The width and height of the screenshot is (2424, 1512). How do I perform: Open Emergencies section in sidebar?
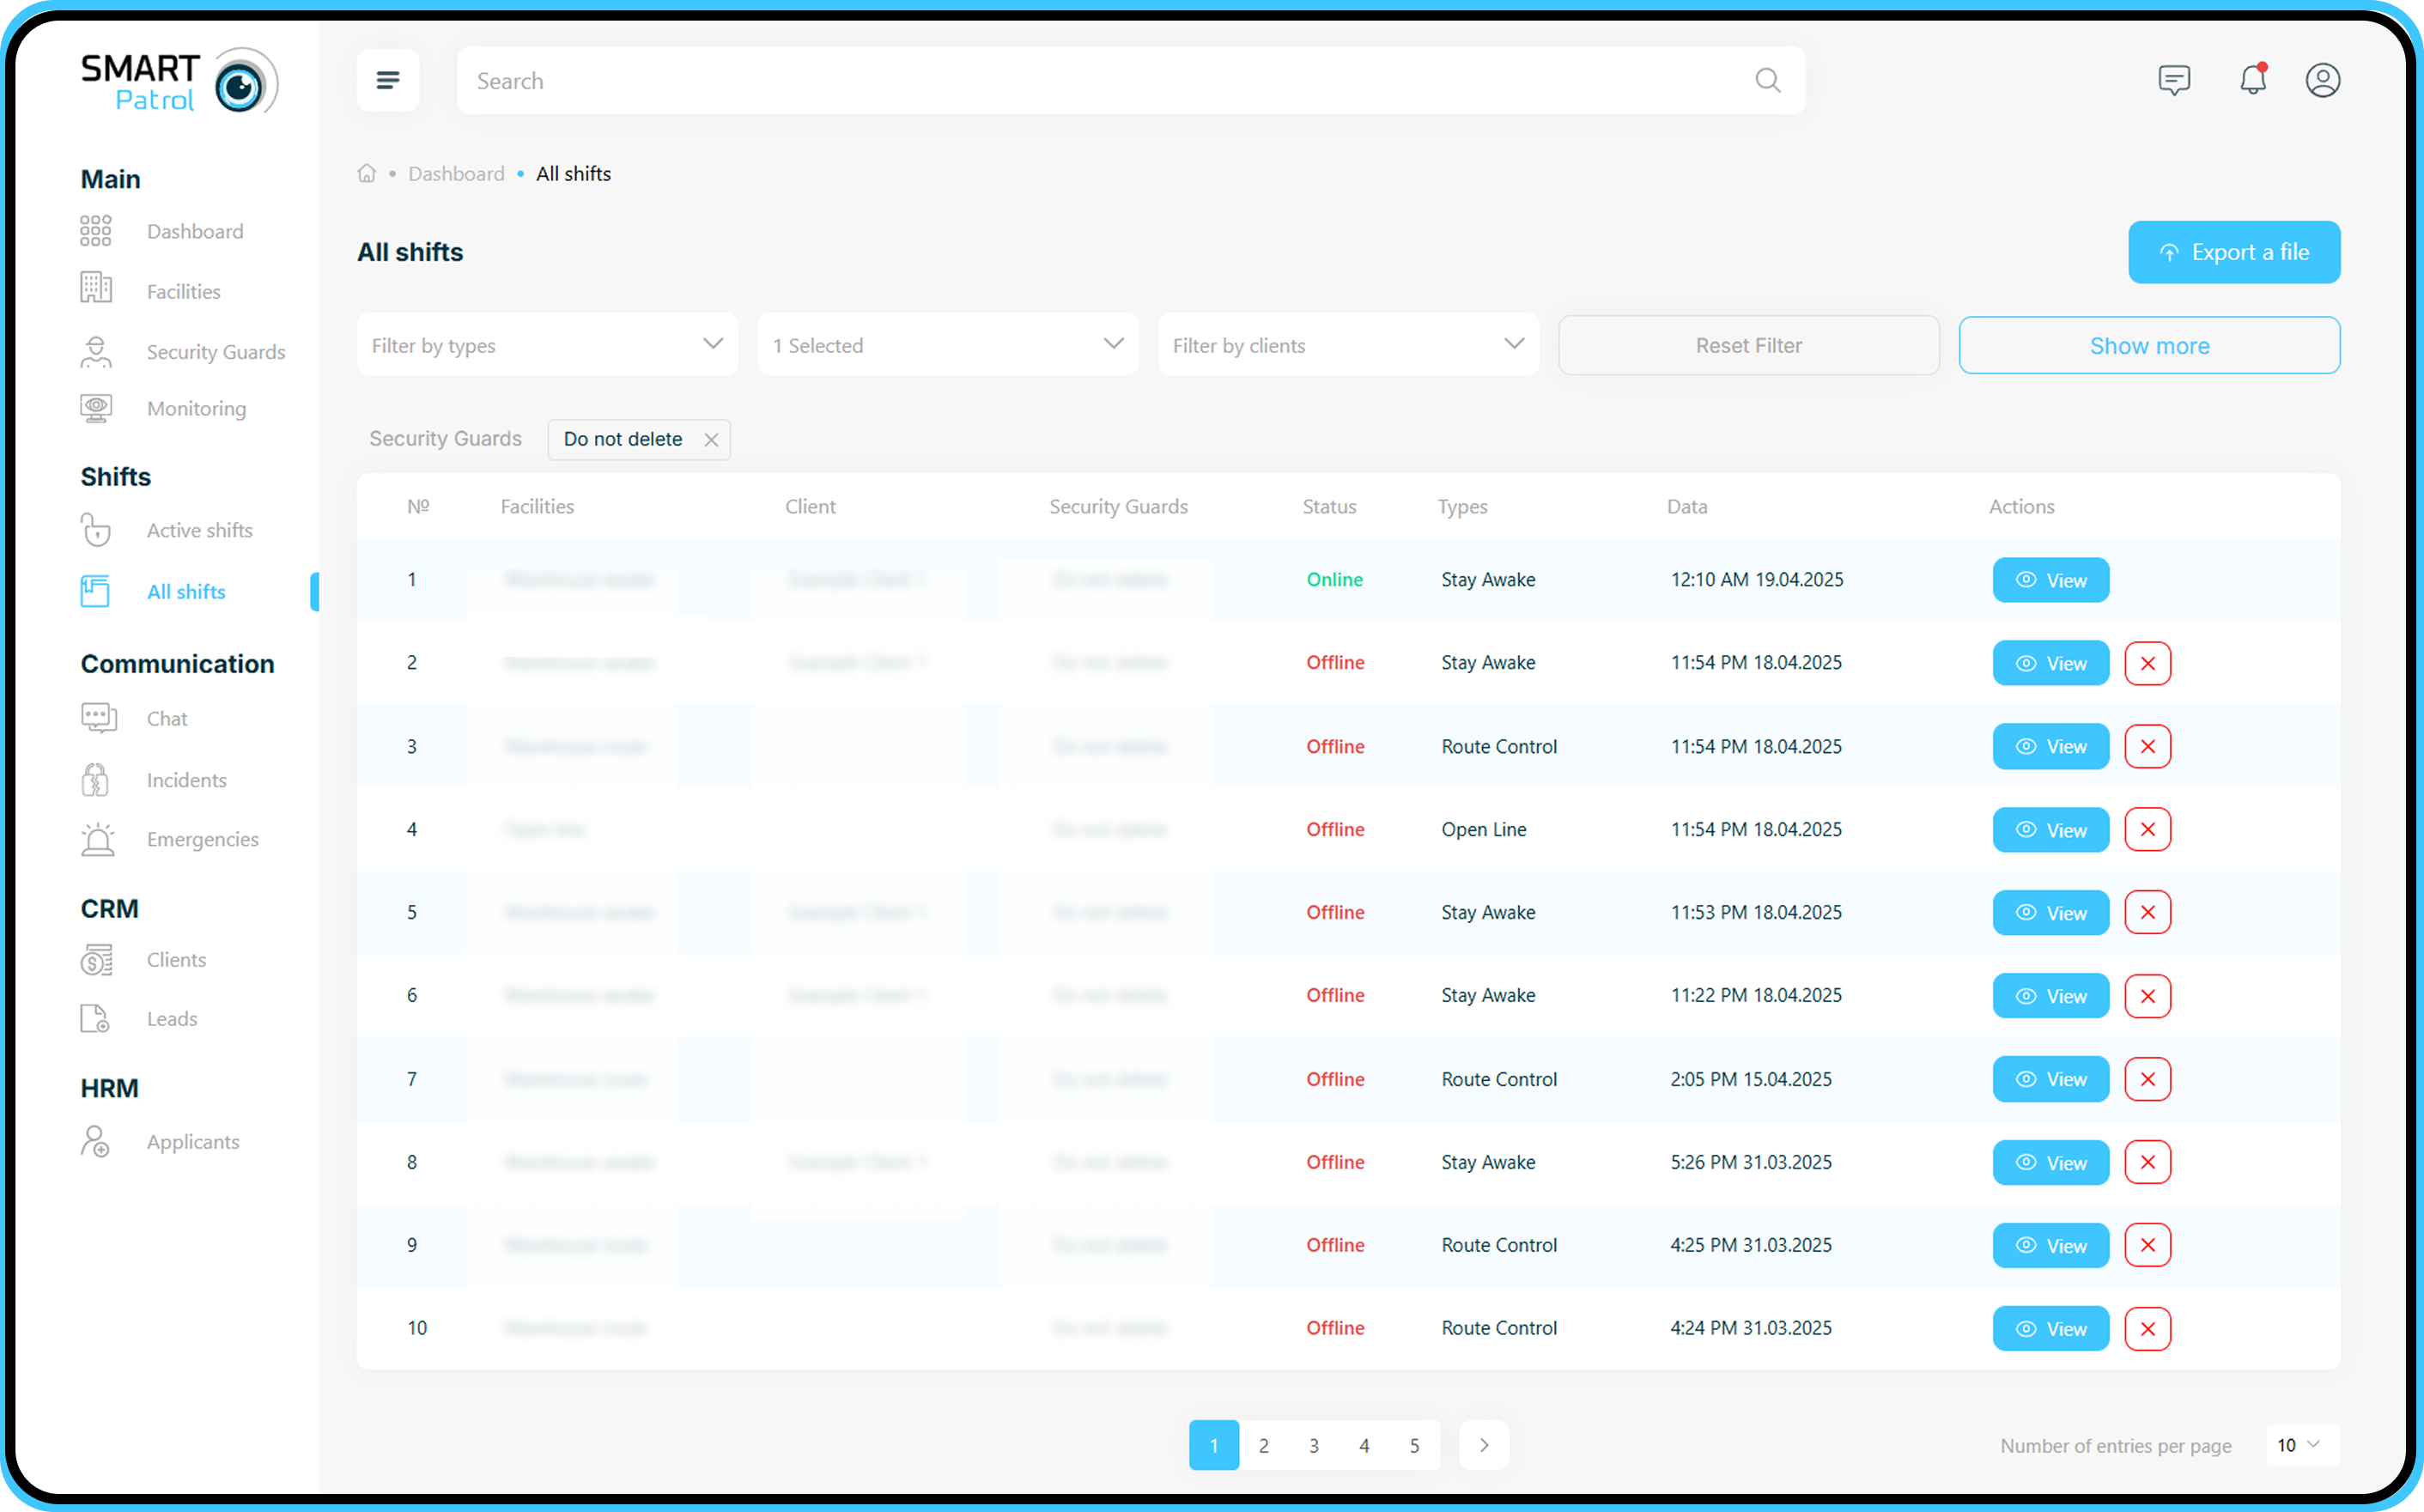click(x=202, y=840)
